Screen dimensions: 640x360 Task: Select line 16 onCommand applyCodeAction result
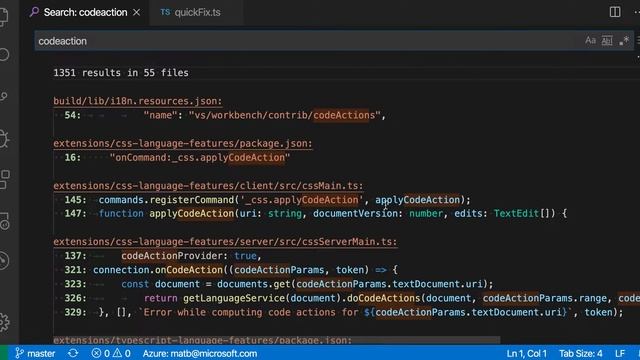[177, 158]
